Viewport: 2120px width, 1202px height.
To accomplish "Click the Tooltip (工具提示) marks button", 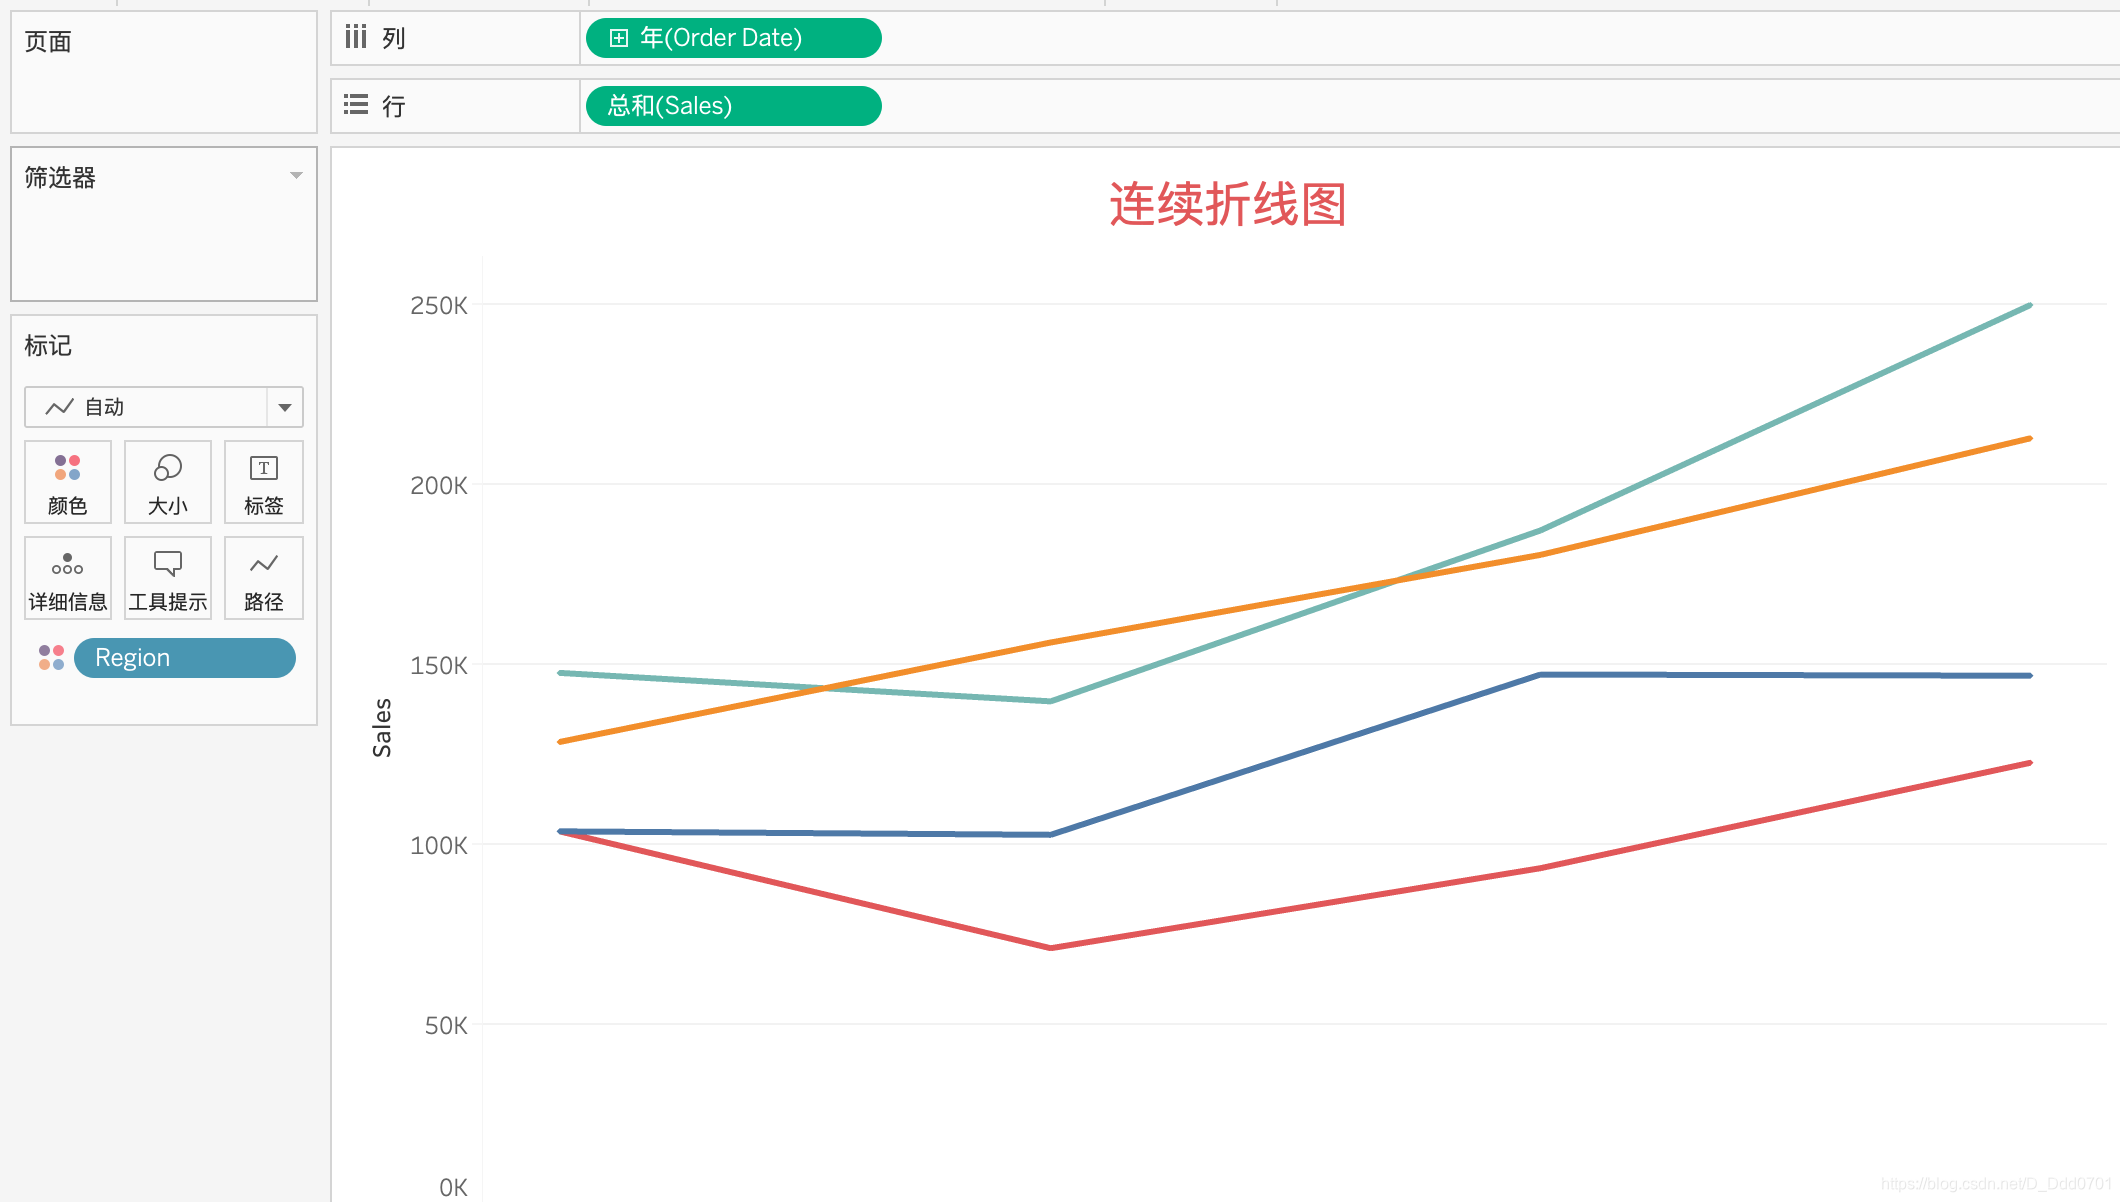I will point(168,578).
